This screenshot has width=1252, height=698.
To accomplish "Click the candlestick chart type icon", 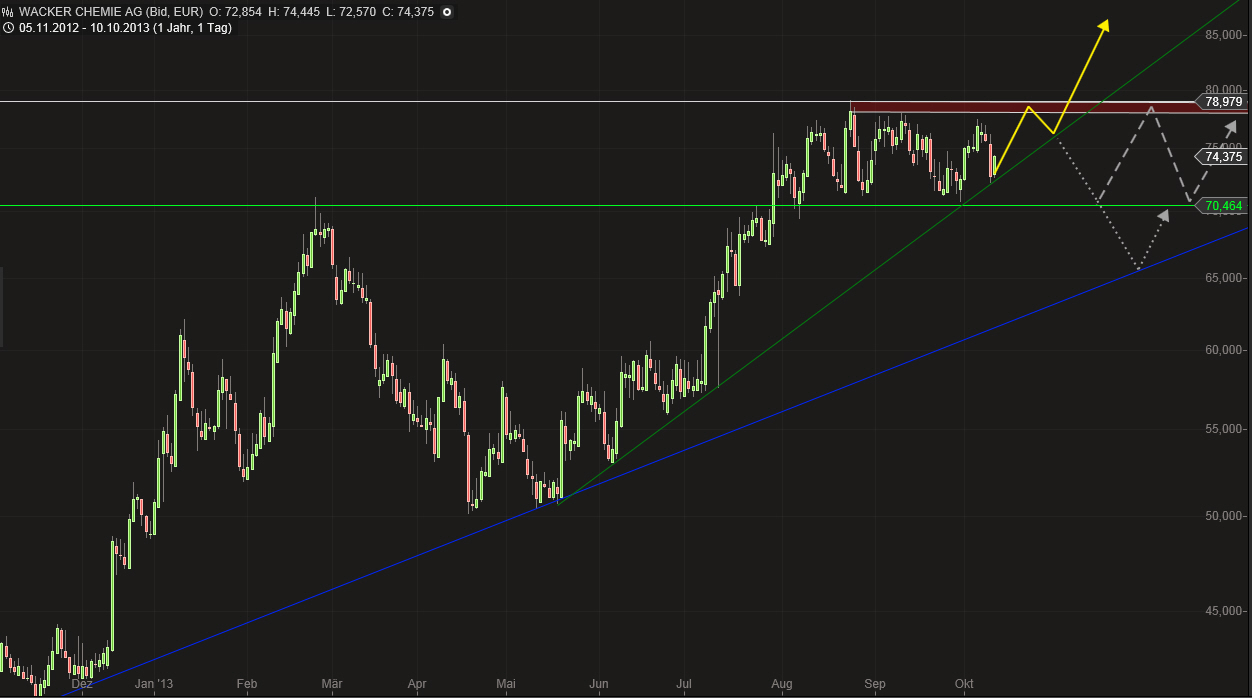I will (x=9, y=12).
